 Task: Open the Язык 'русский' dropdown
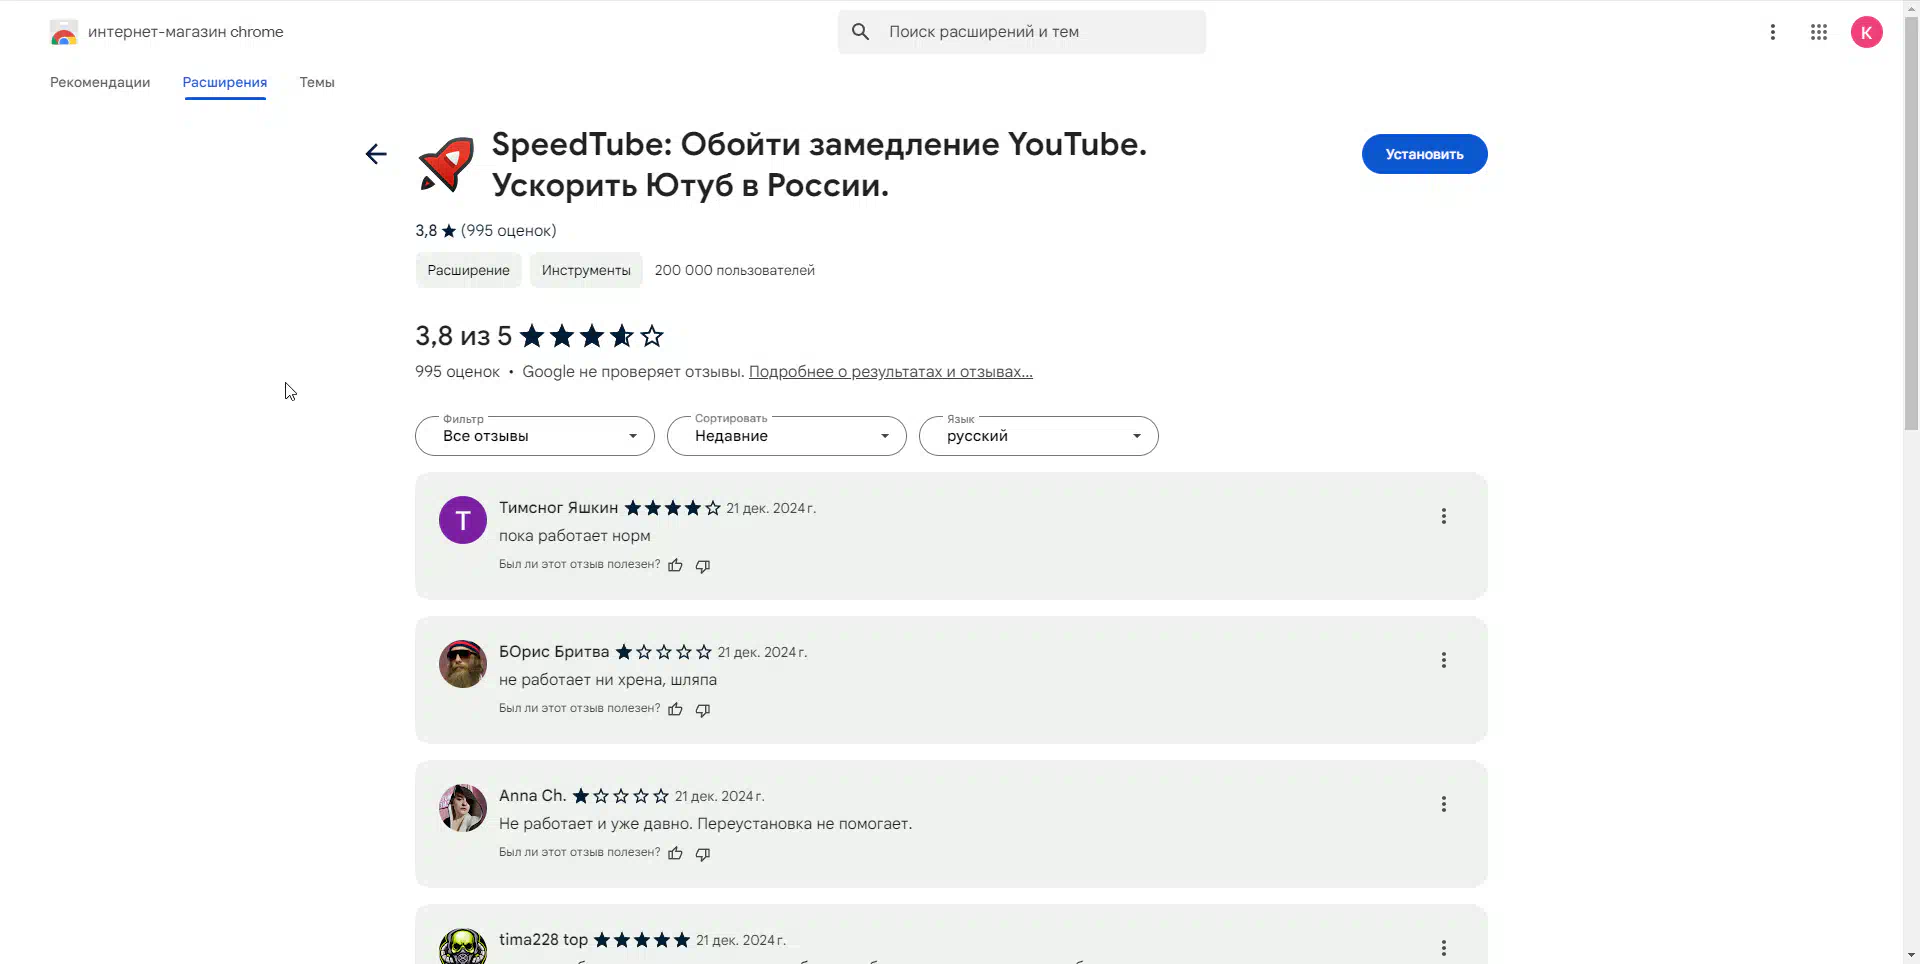[x=1039, y=436]
